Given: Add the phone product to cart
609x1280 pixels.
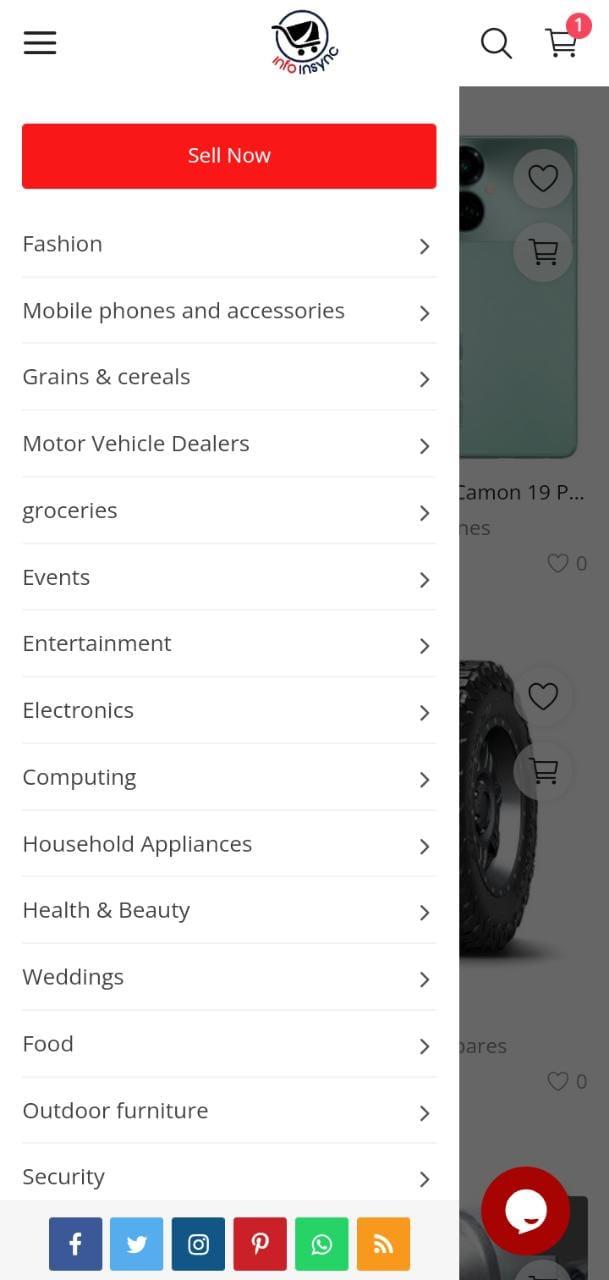Looking at the screenshot, I should [x=543, y=252].
